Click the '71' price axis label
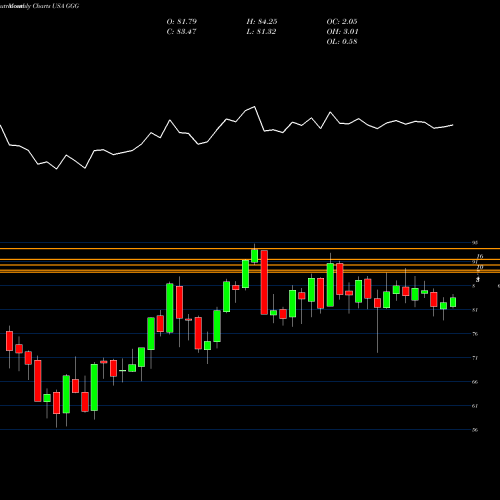This screenshot has width=500, height=500. [475, 358]
